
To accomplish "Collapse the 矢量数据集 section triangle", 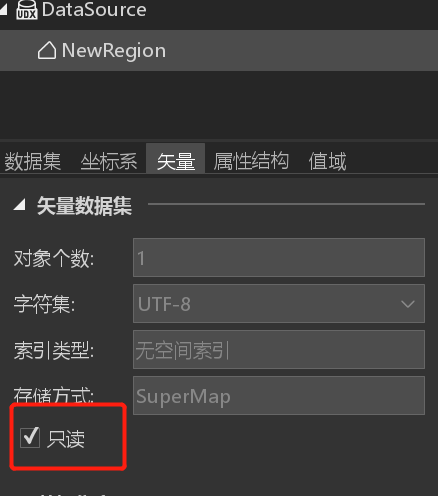I will click(20, 205).
